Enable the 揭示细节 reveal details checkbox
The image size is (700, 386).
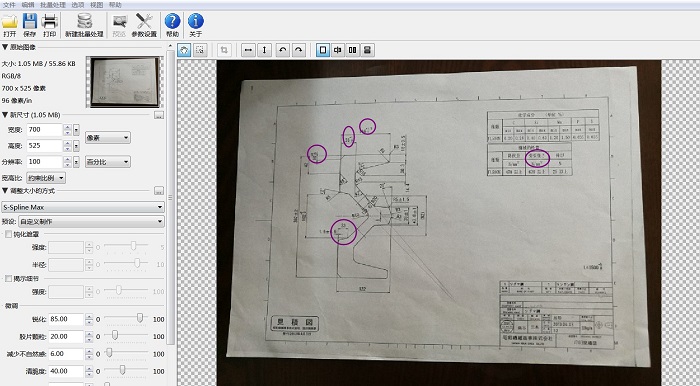click(8, 278)
